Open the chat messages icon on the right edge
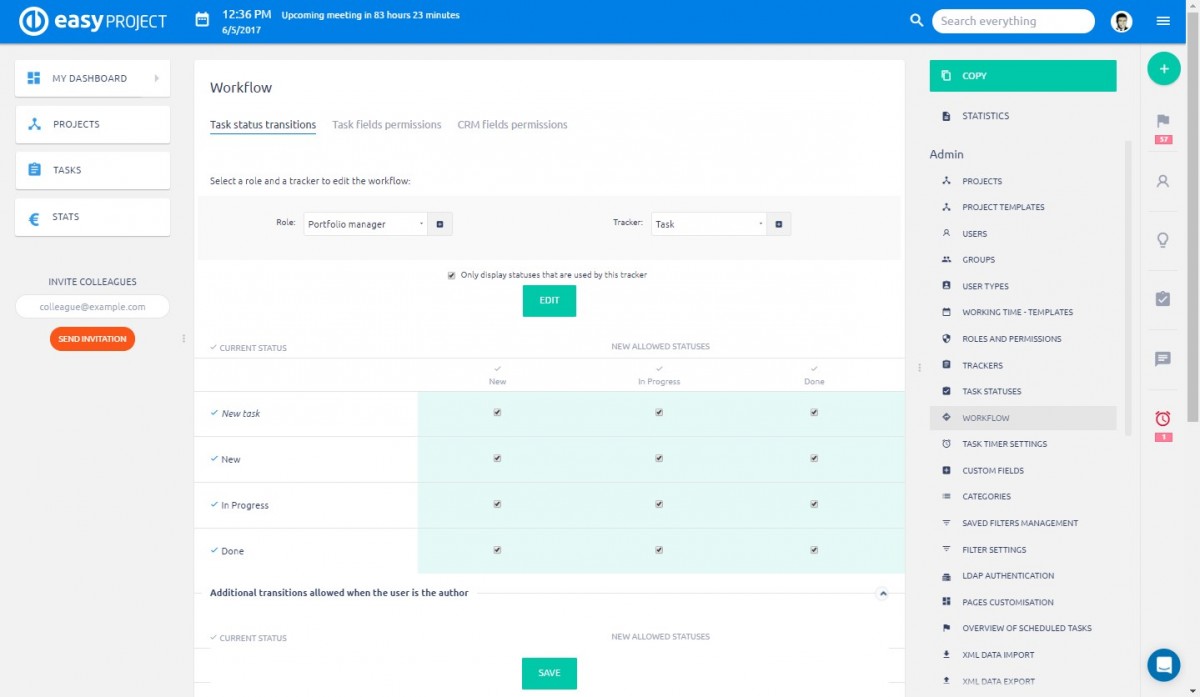Viewport: 1200px width, 697px height. click(1163, 360)
